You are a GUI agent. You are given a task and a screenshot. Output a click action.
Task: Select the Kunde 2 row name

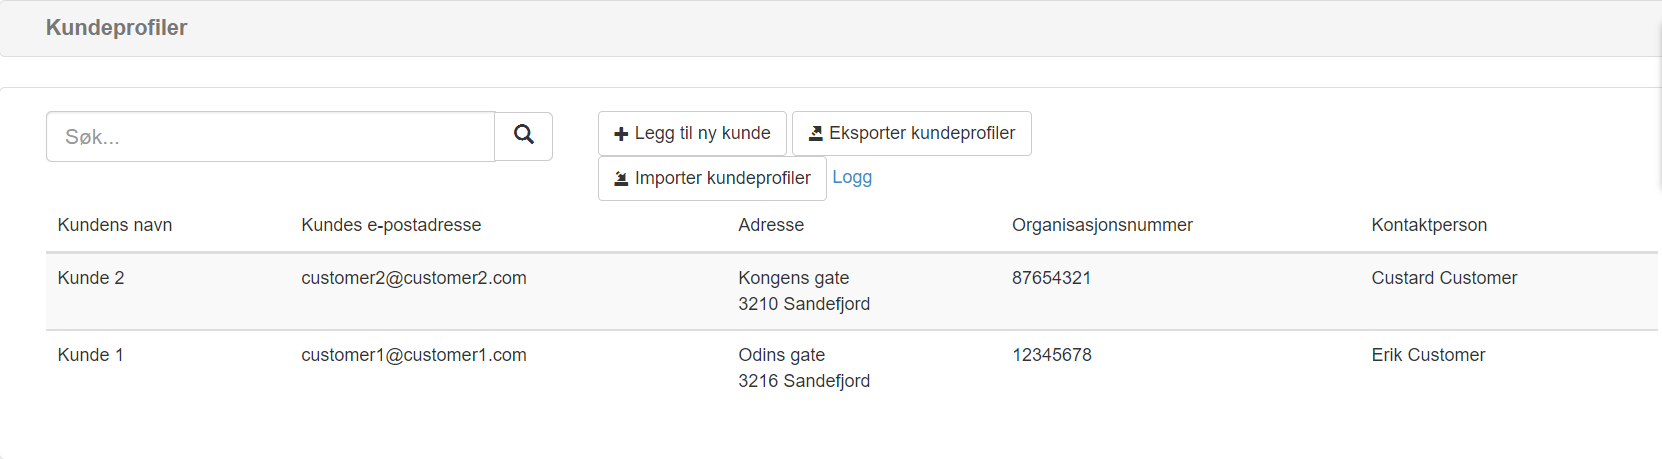[91, 278]
